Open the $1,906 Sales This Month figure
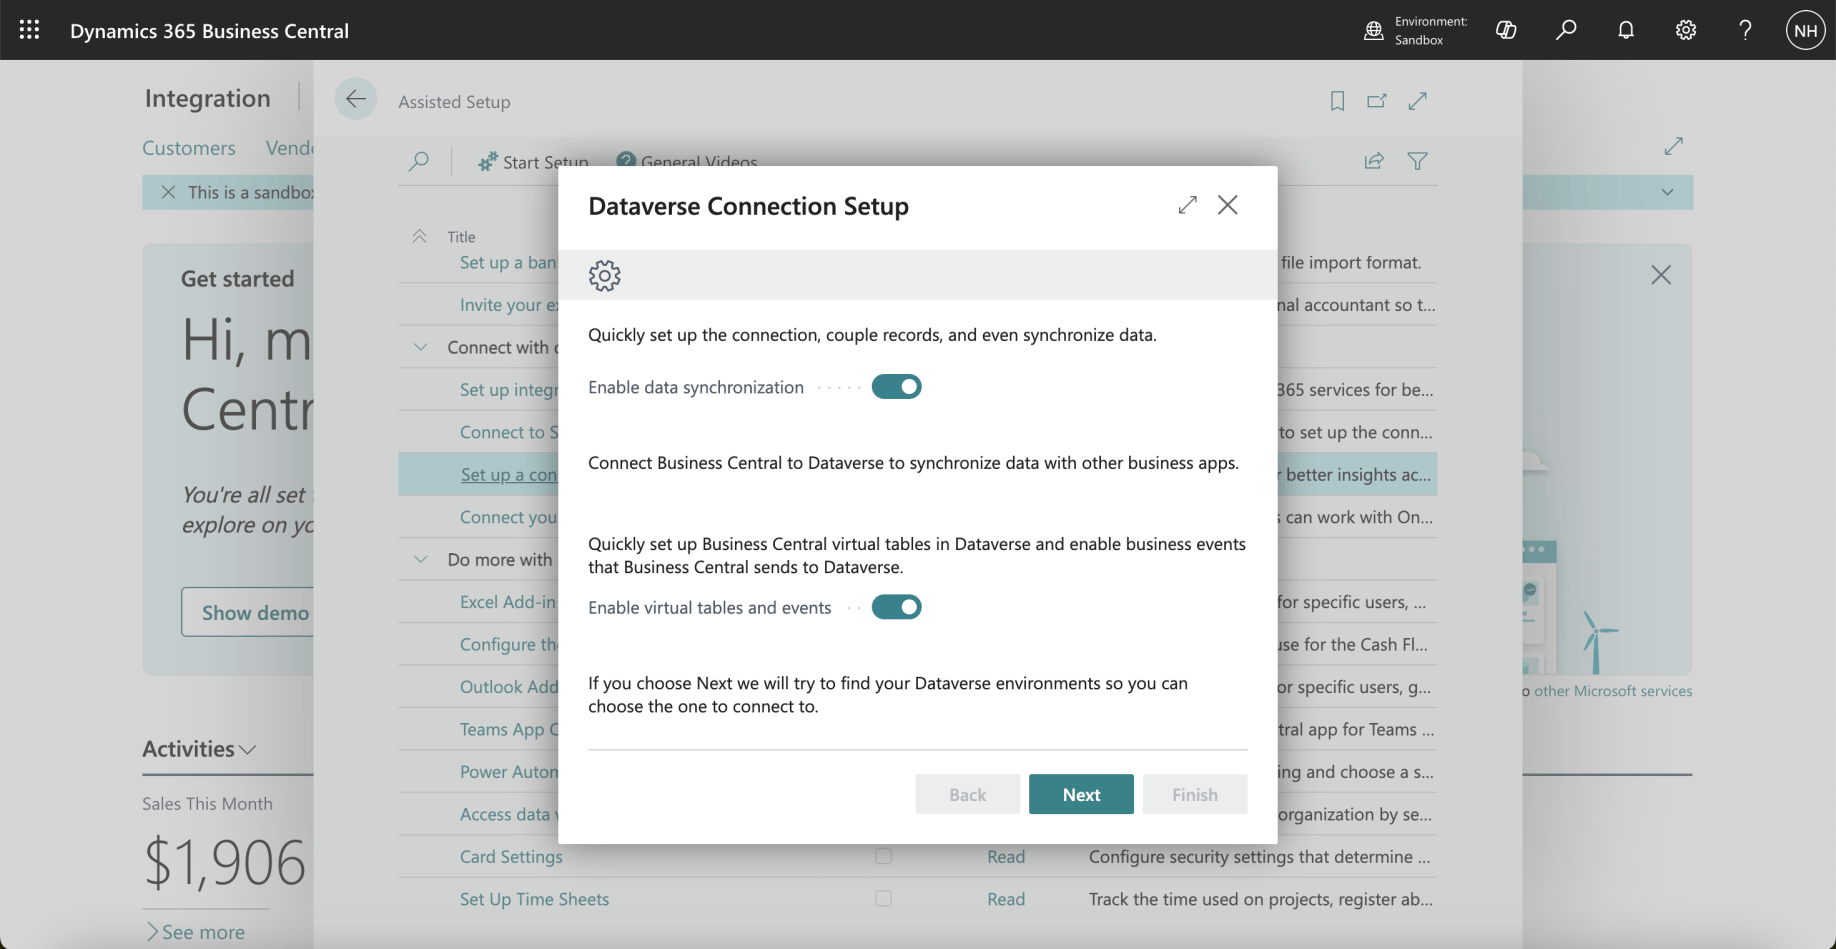 [225, 862]
